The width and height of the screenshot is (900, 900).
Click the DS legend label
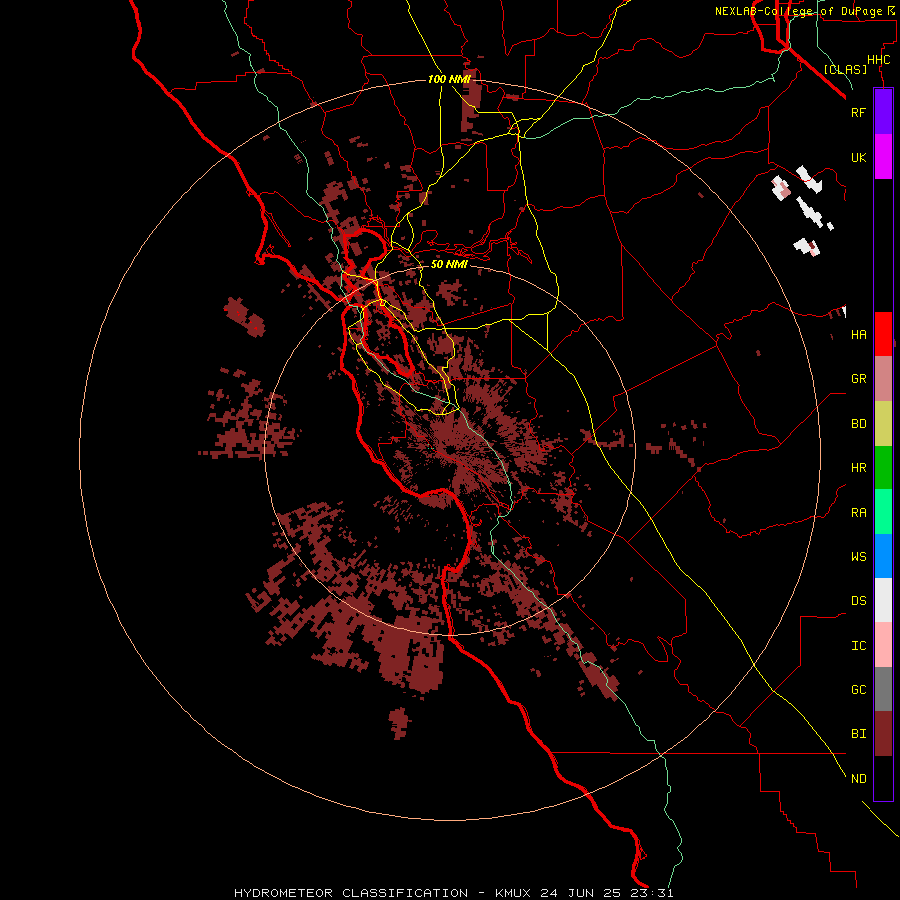coord(858,601)
